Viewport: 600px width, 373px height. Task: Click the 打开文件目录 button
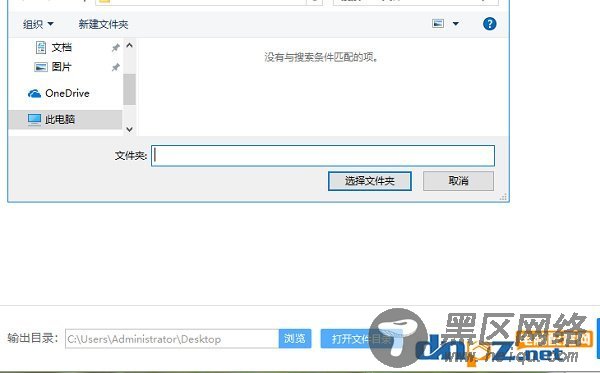click(x=361, y=339)
